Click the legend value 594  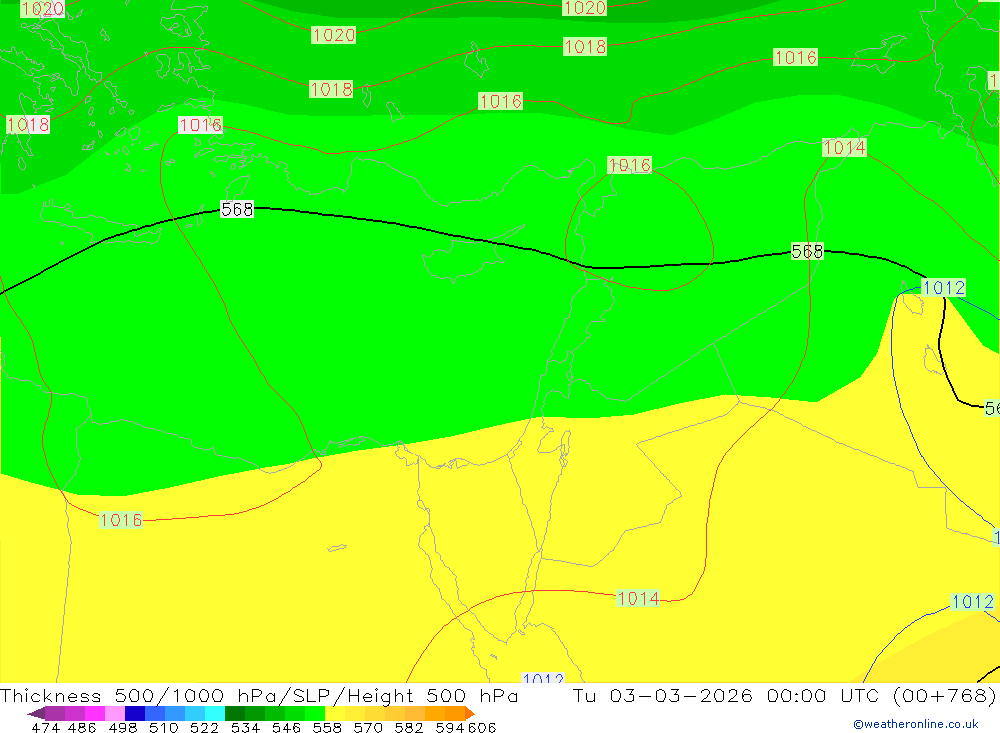(450, 727)
